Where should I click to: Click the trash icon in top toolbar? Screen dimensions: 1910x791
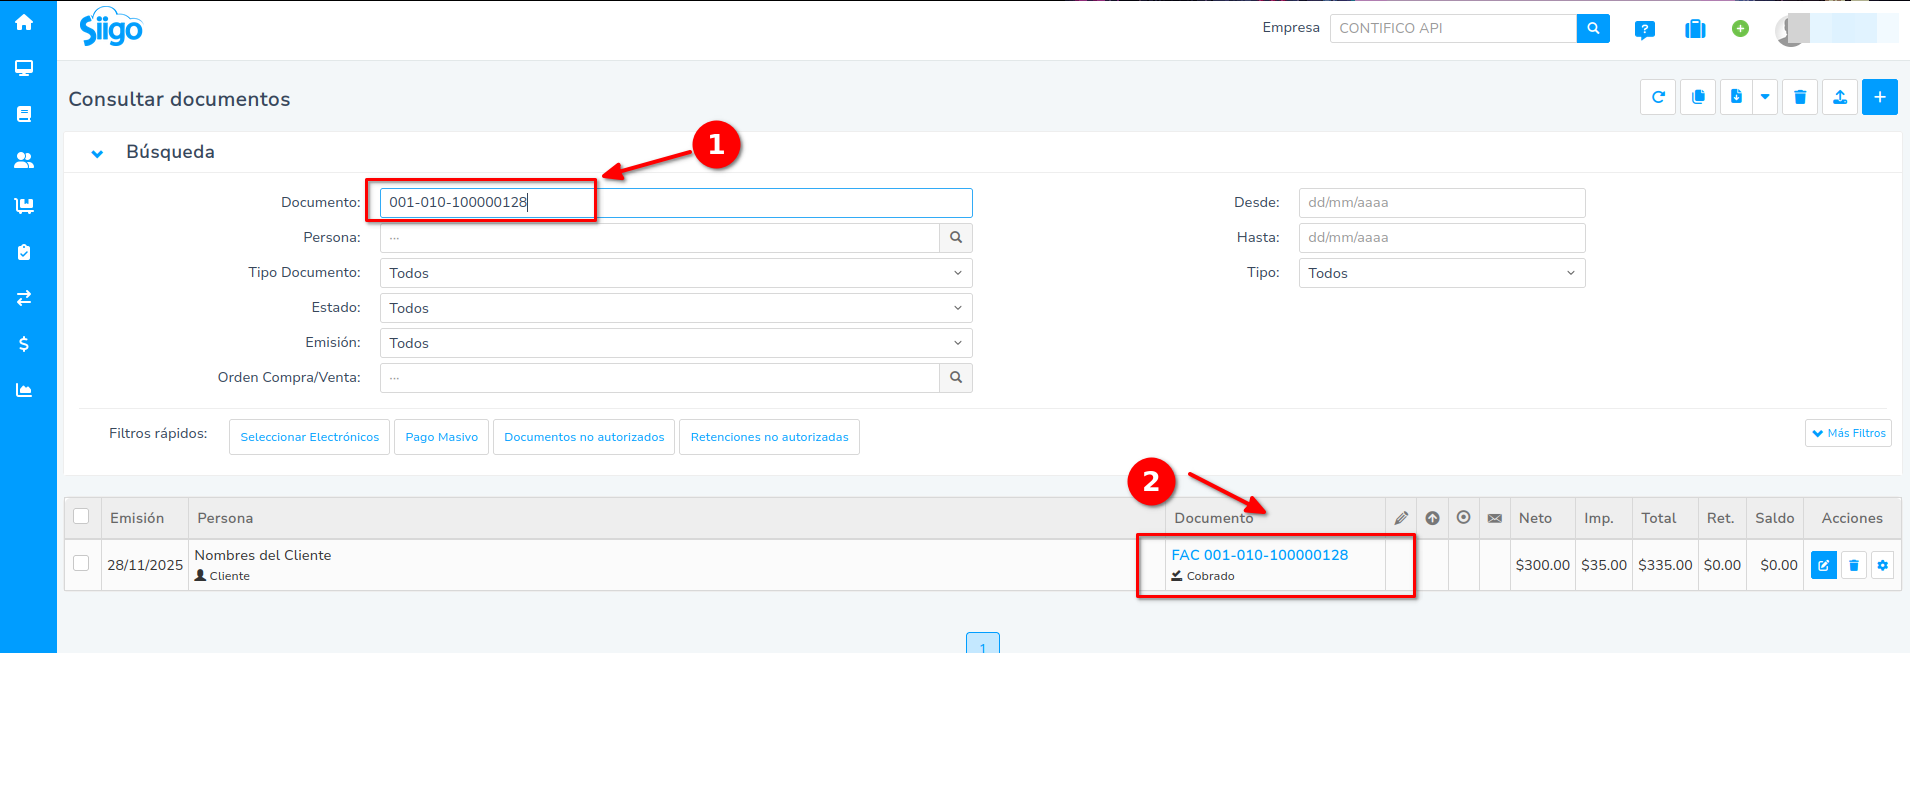click(1800, 97)
